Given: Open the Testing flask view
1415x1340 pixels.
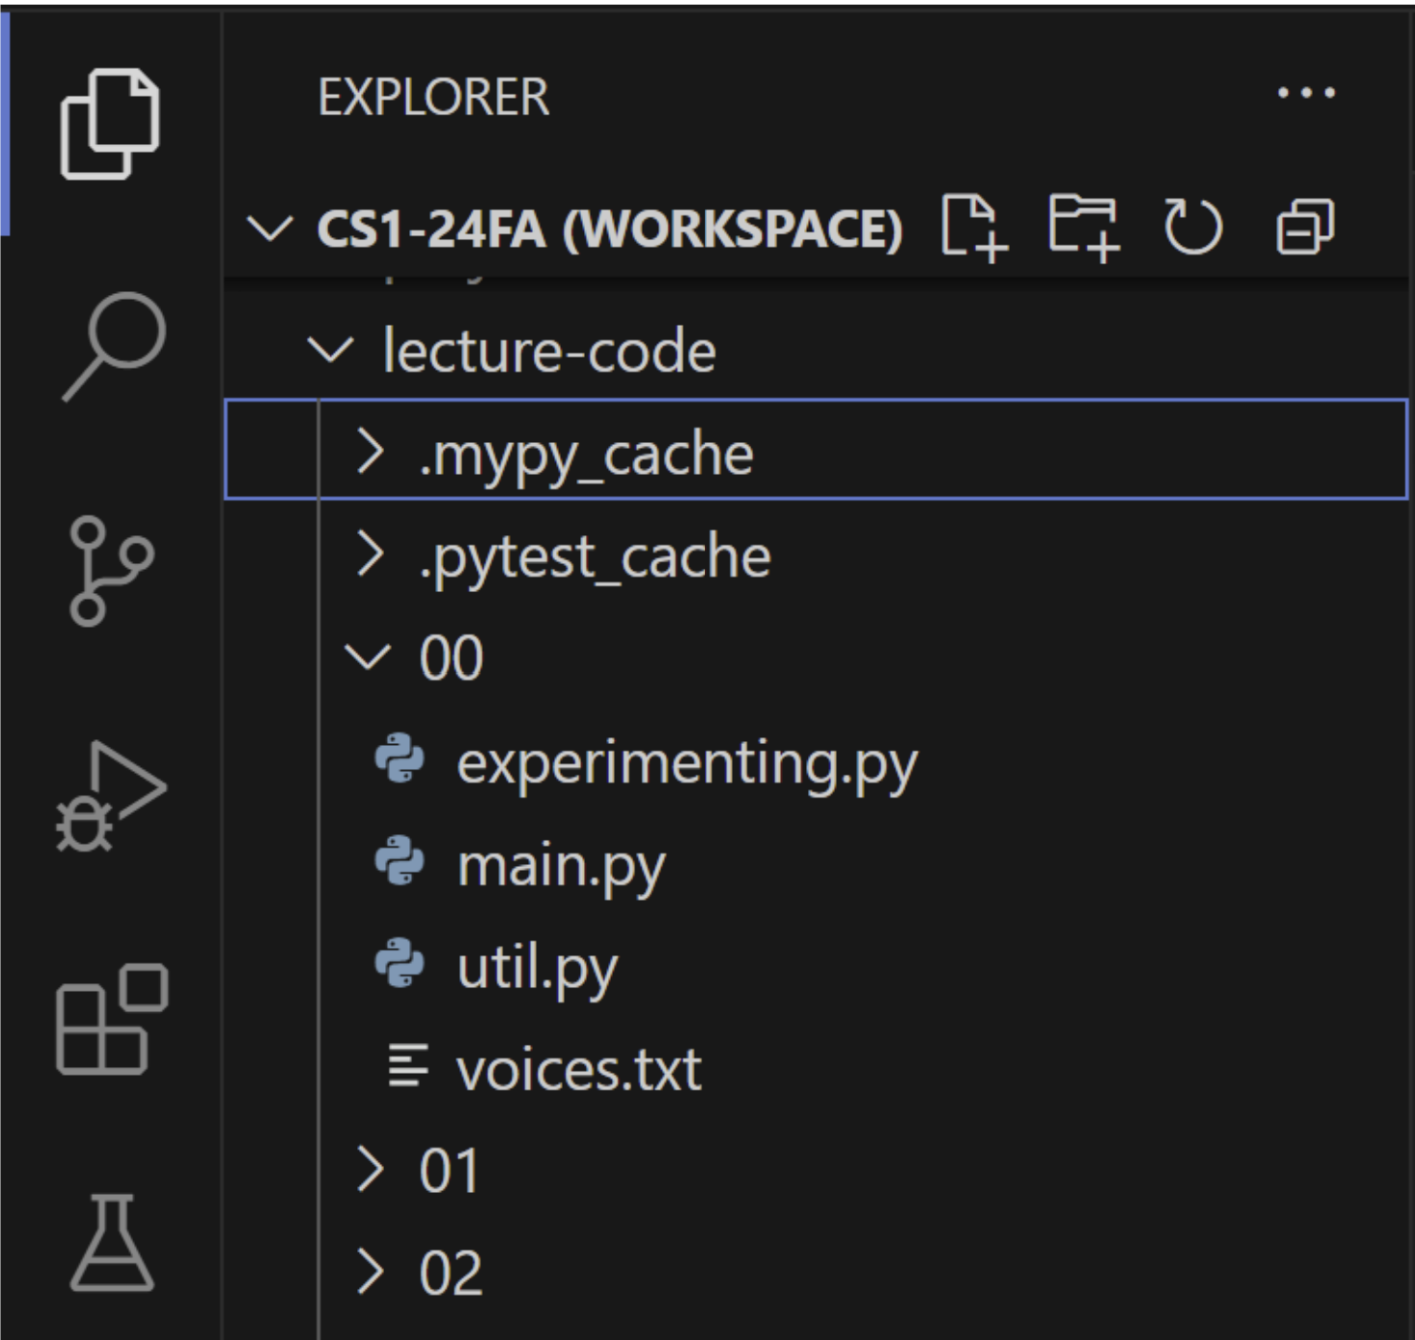Looking at the screenshot, I should click(112, 1243).
